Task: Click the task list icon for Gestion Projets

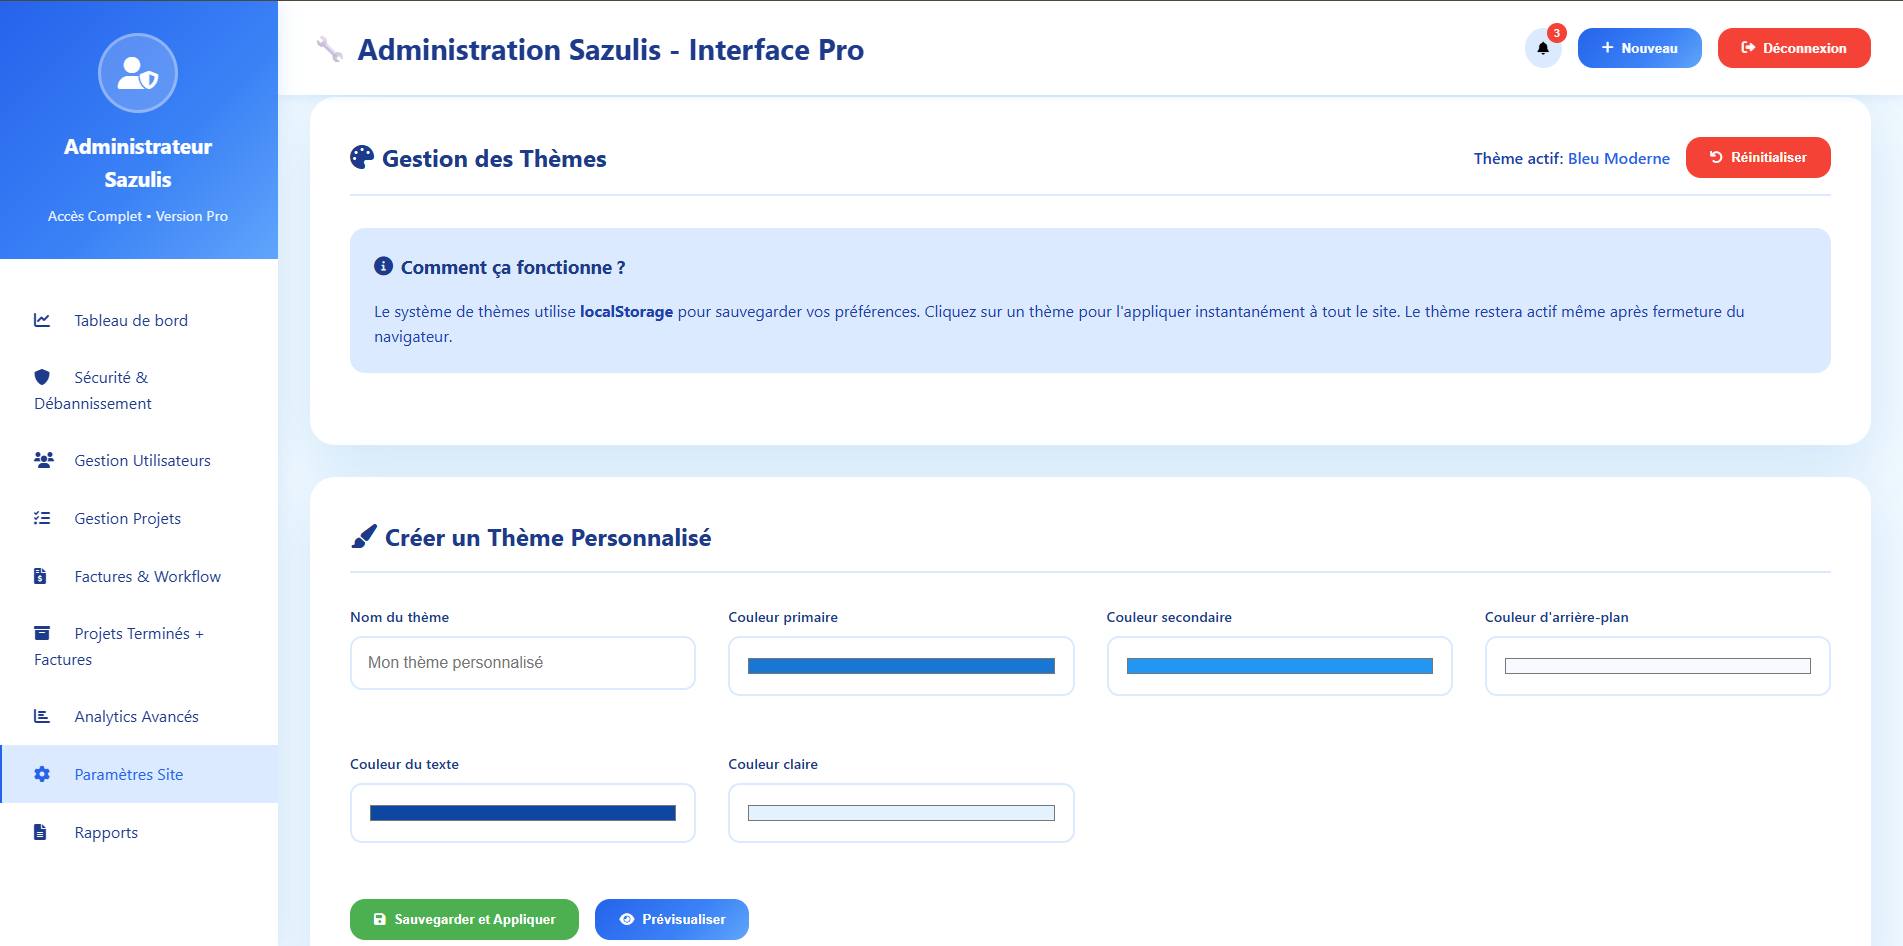Action: click(42, 518)
